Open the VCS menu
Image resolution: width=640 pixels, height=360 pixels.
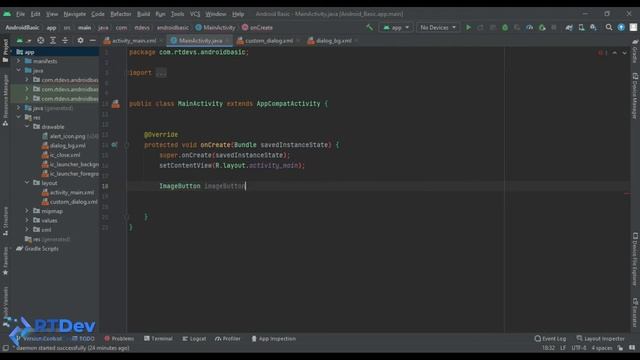[x=195, y=14]
